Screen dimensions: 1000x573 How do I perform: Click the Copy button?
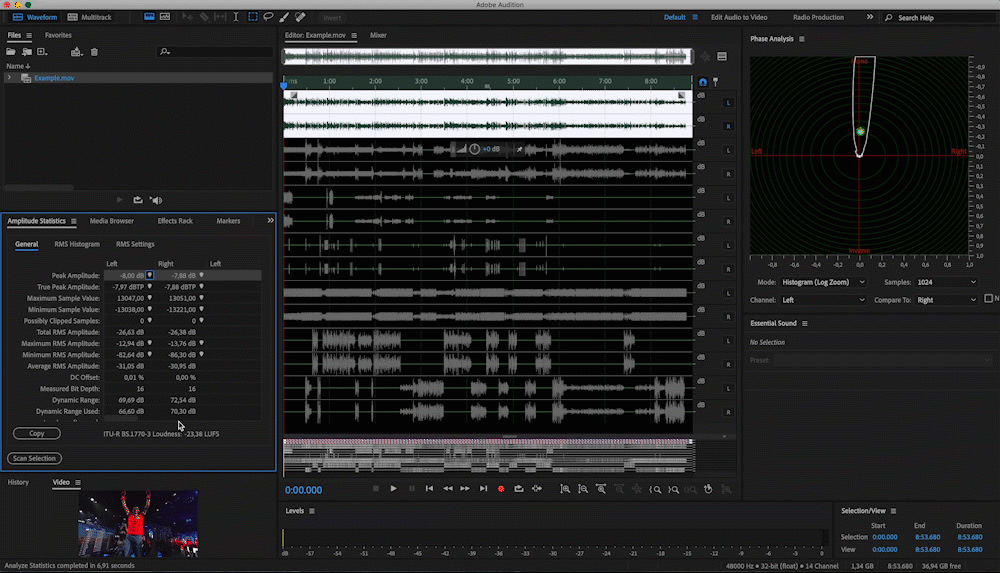(37, 434)
